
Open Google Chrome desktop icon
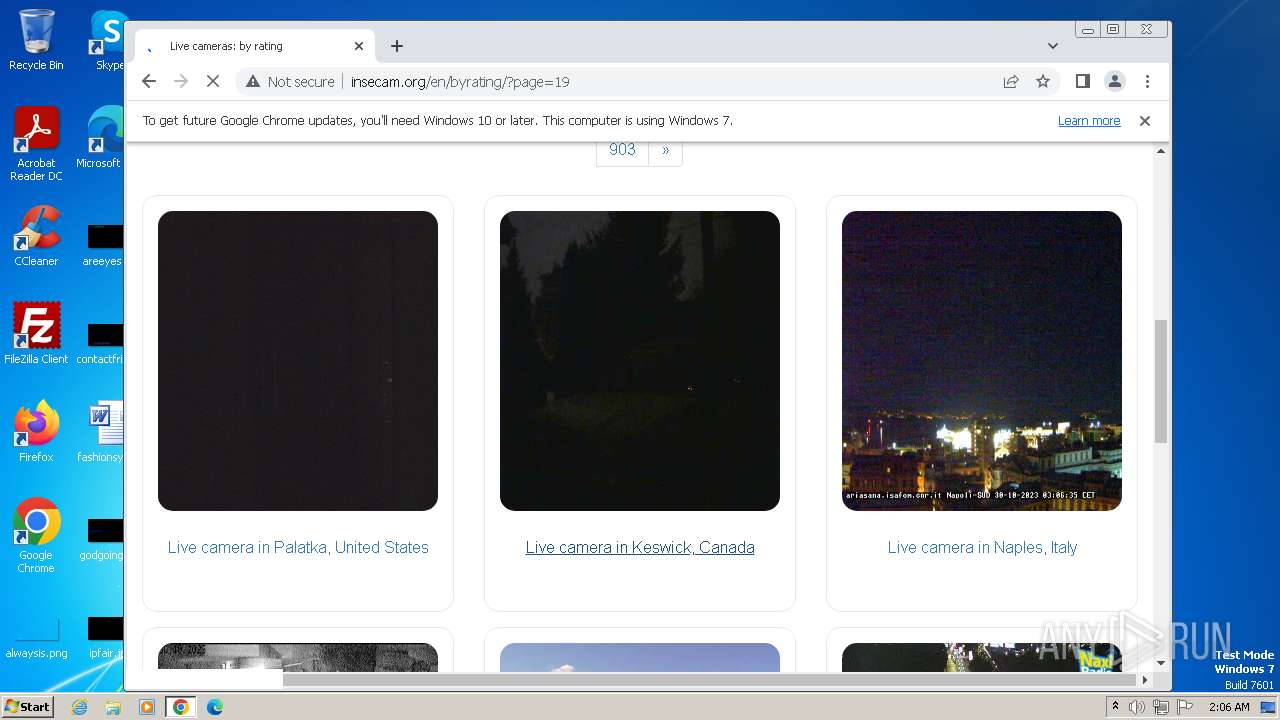36,536
